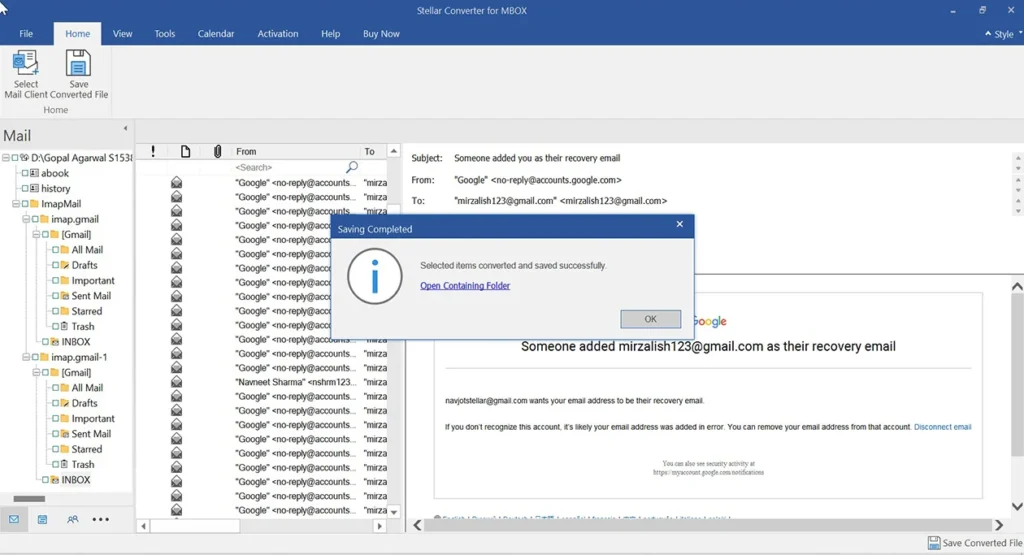Switch to the View ribbon tab

pos(122,34)
